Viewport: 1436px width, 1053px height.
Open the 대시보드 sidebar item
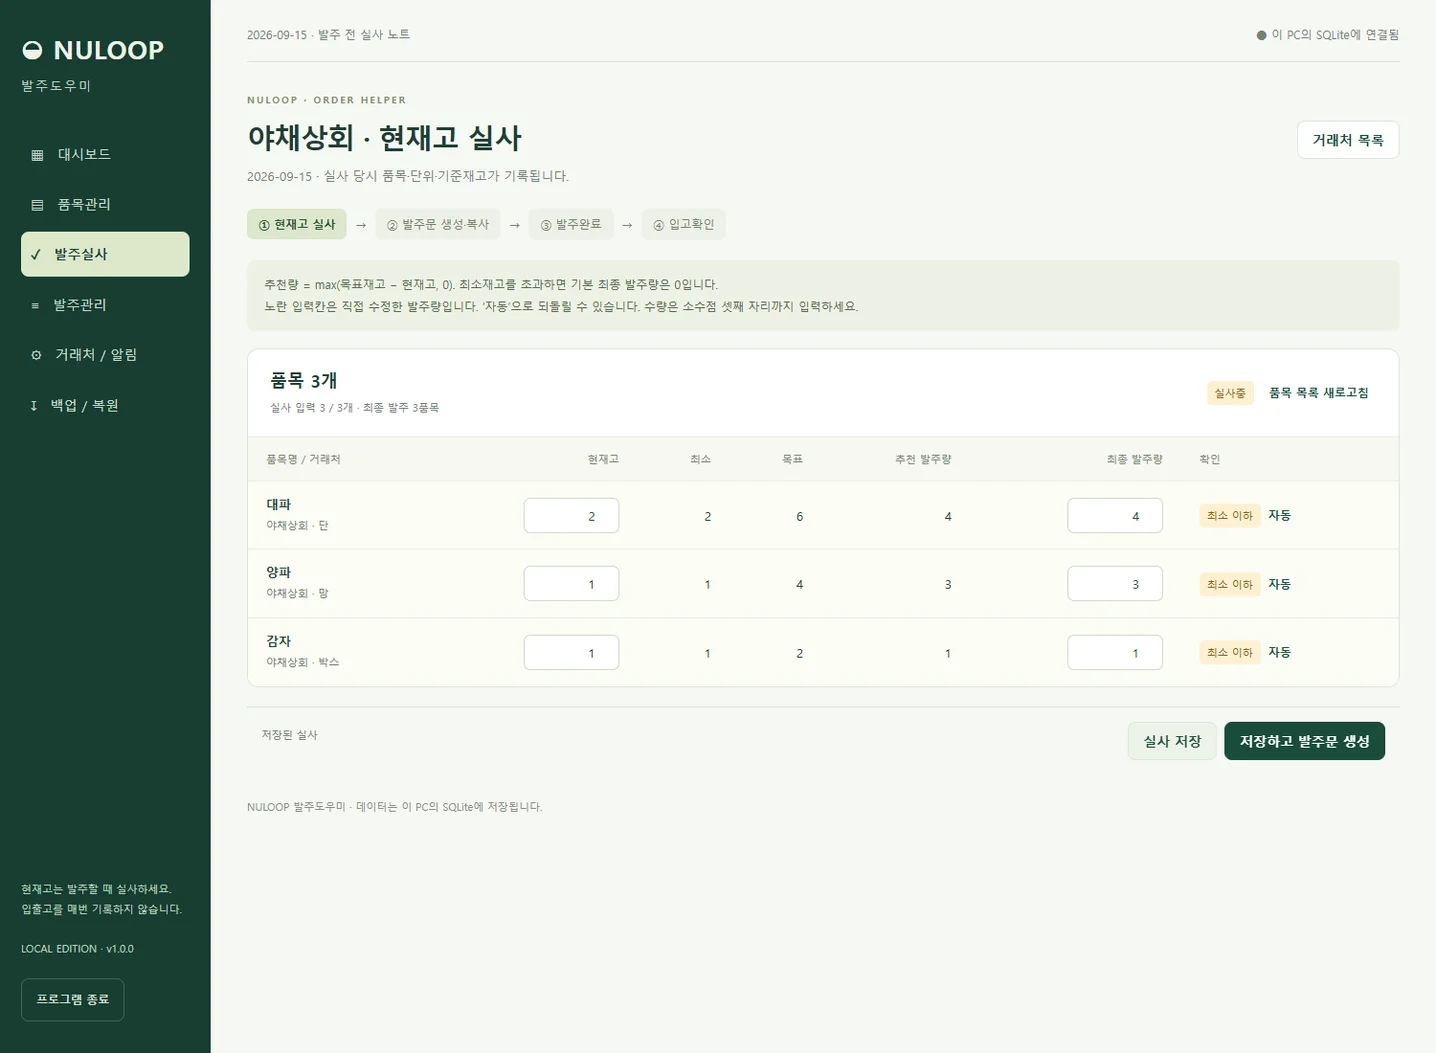point(105,154)
